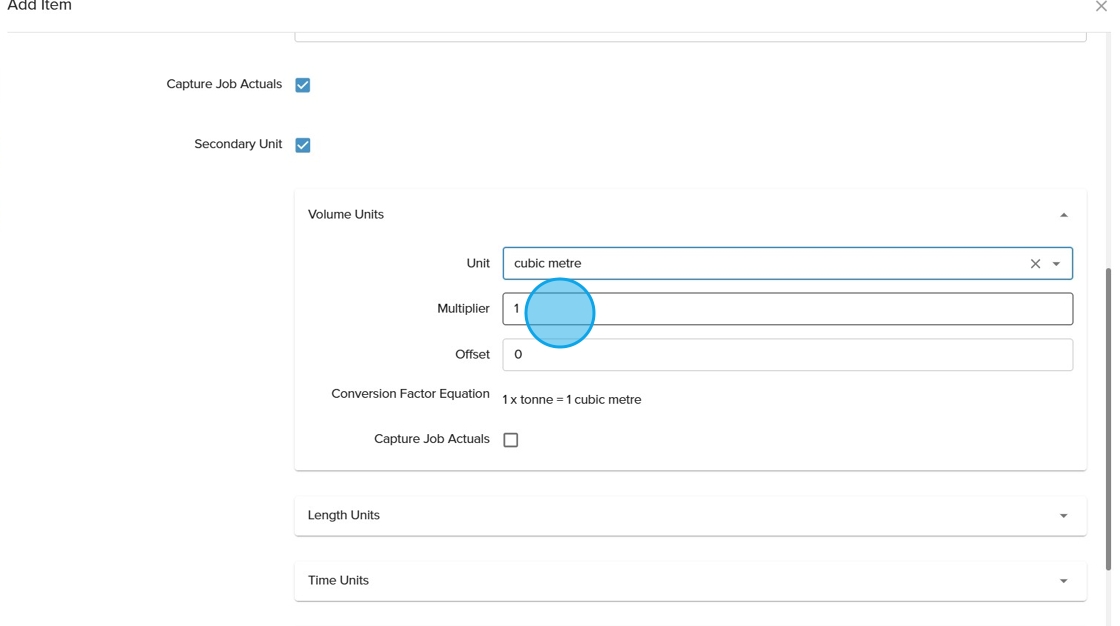This screenshot has width=1120, height=626.
Task: Expand the Length Units chevron
Action: (x=1063, y=516)
